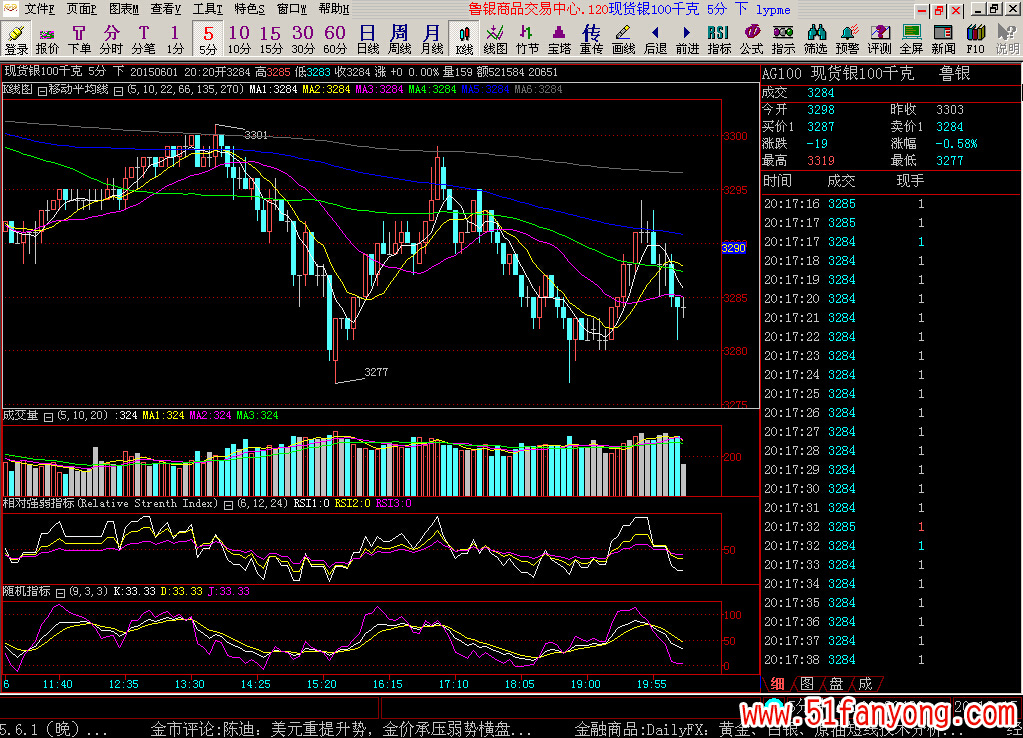Open the 文件 File menu
Image resolution: width=1023 pixels, height=738 pixels.
tap(39, 9)
